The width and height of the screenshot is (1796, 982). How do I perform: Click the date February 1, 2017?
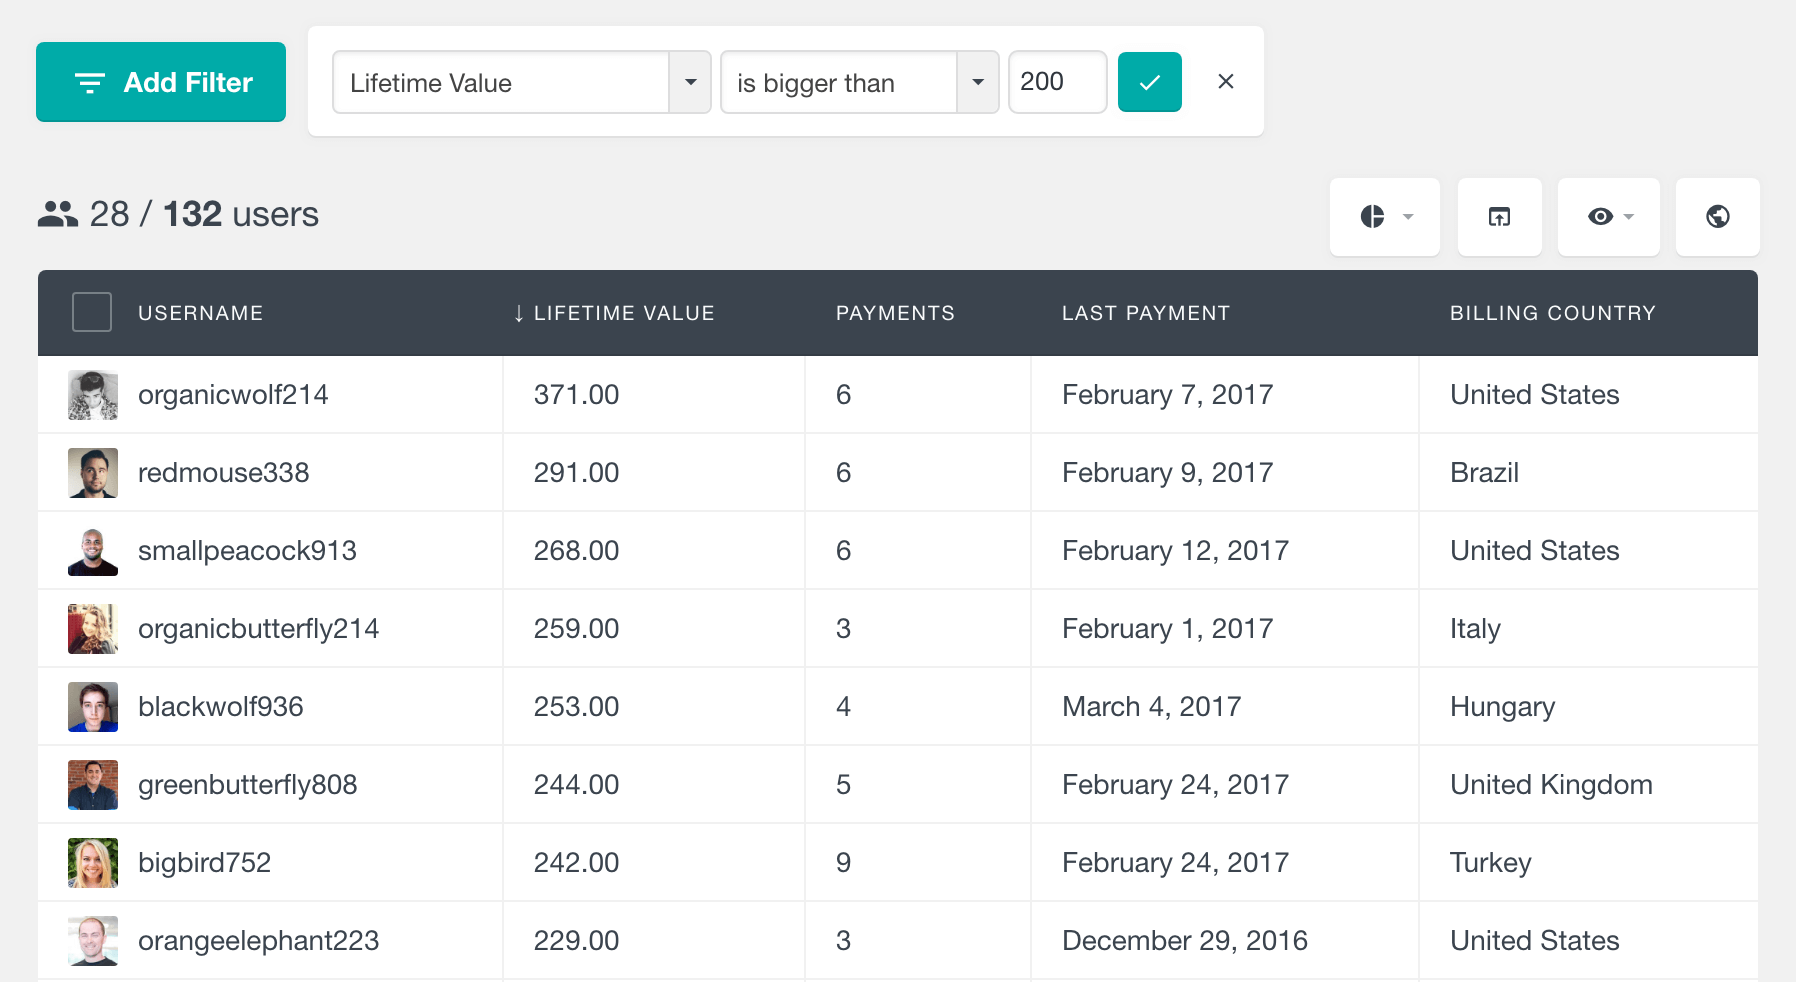pos(1168,629)
